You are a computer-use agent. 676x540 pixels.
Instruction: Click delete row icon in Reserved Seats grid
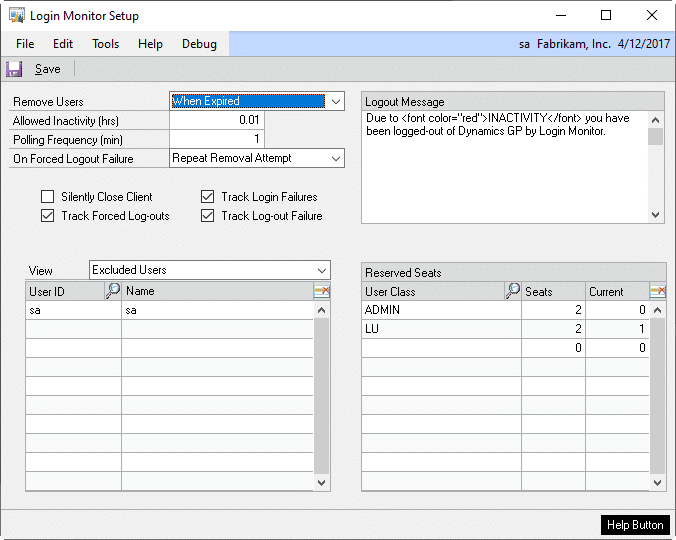pyautogui.click(x=657, y=291)
